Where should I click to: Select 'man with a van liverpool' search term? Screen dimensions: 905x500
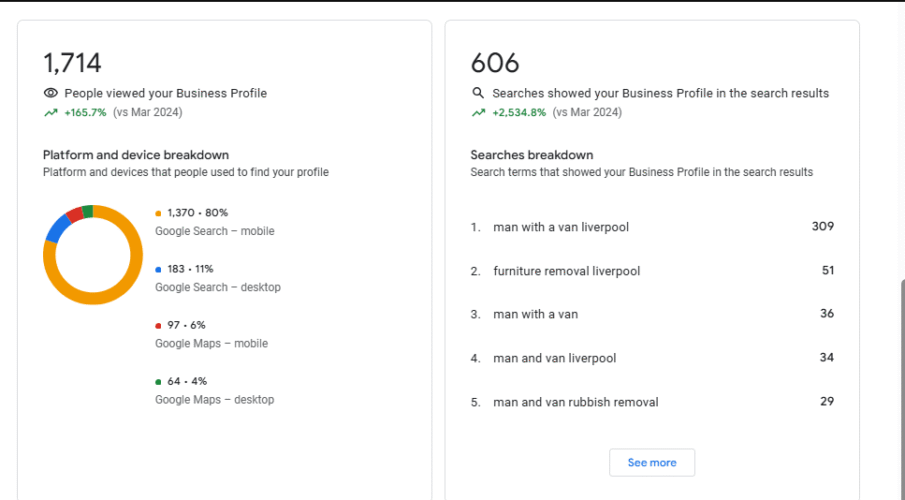(560, 227)
